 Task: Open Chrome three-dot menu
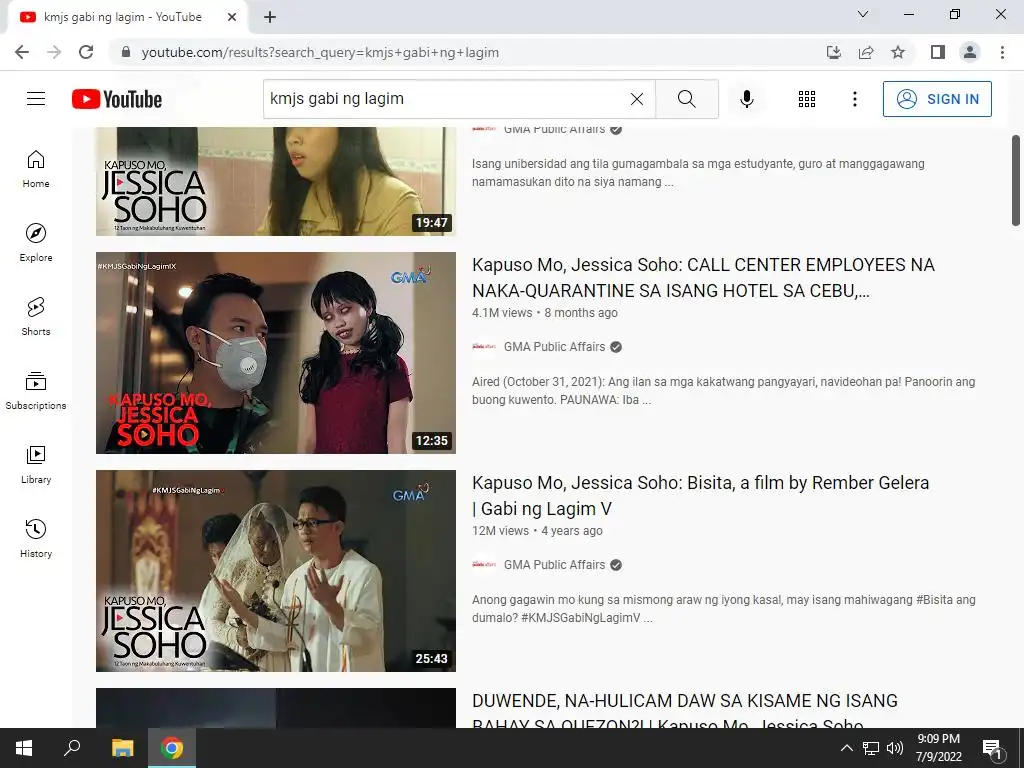(1002, 52)
